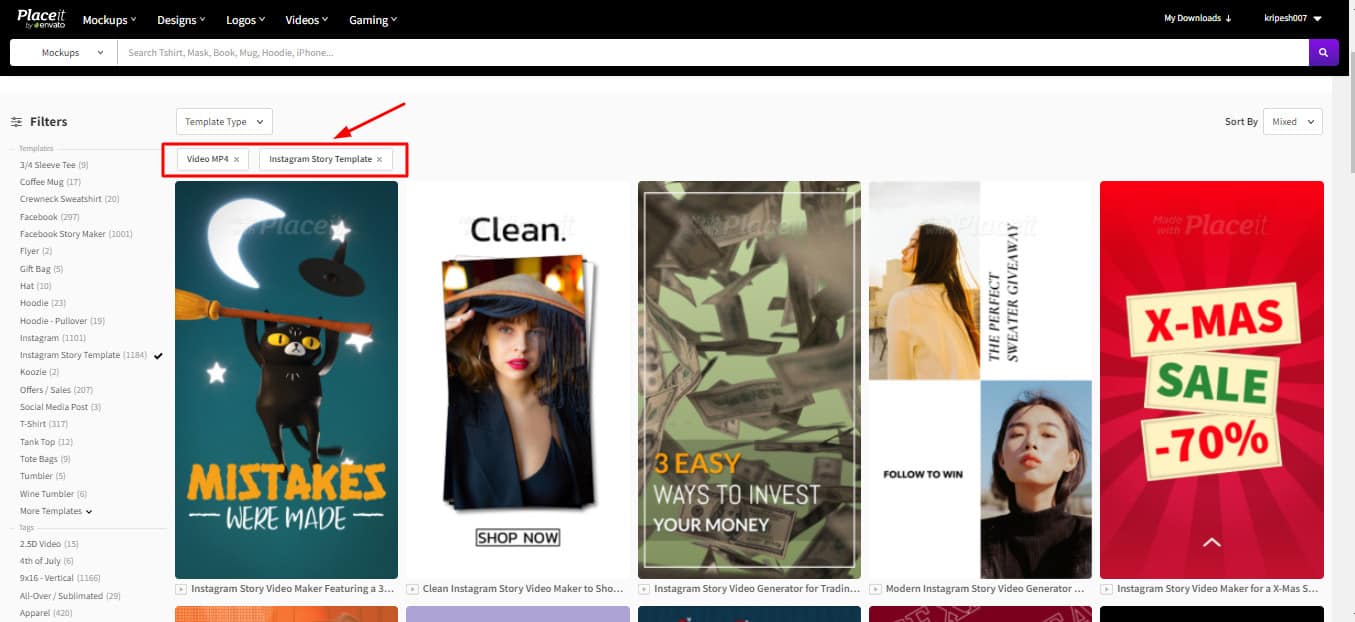Select the T-Shirt template filter

[34, 424]
